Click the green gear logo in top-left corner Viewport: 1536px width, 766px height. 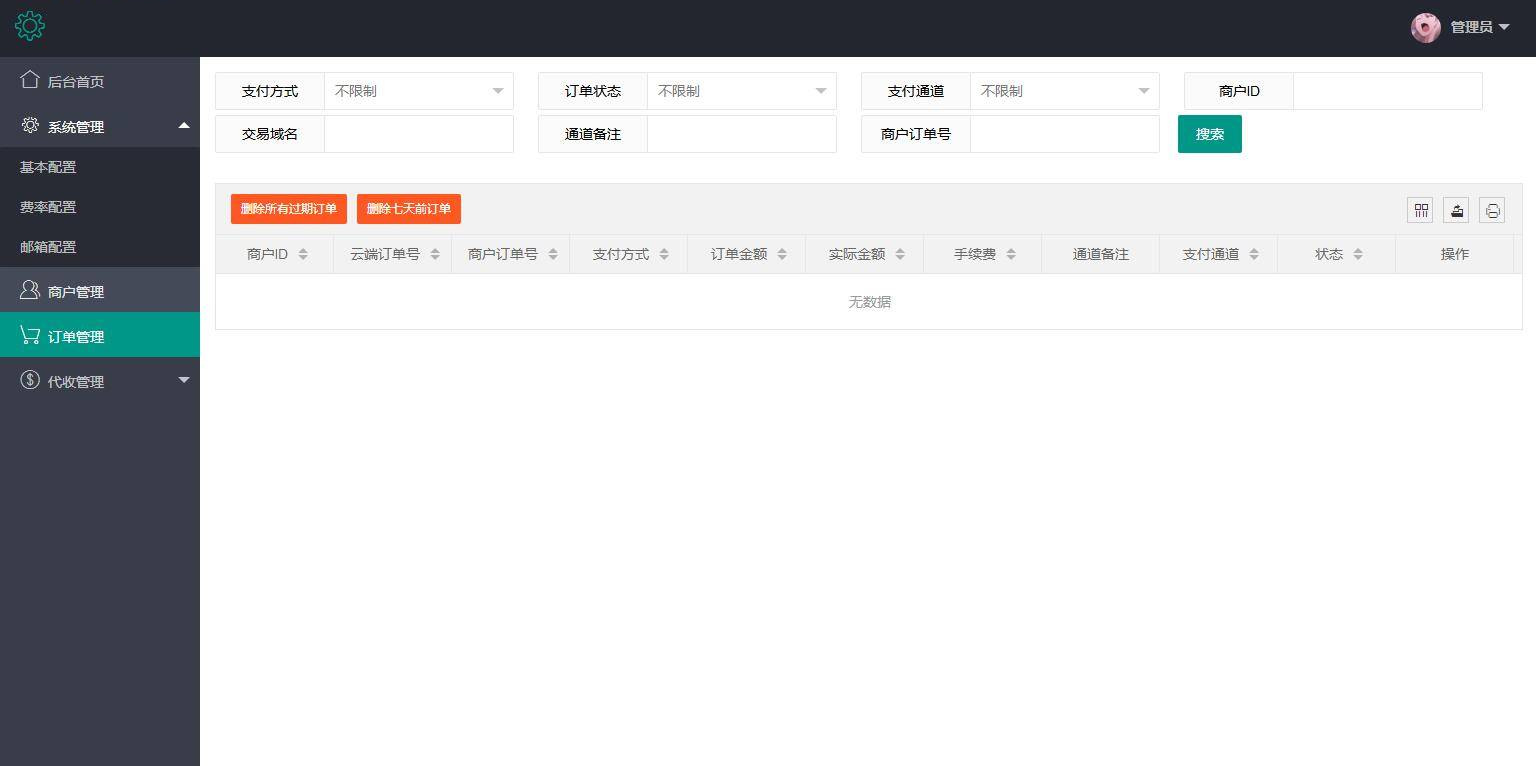pos(30,26)
